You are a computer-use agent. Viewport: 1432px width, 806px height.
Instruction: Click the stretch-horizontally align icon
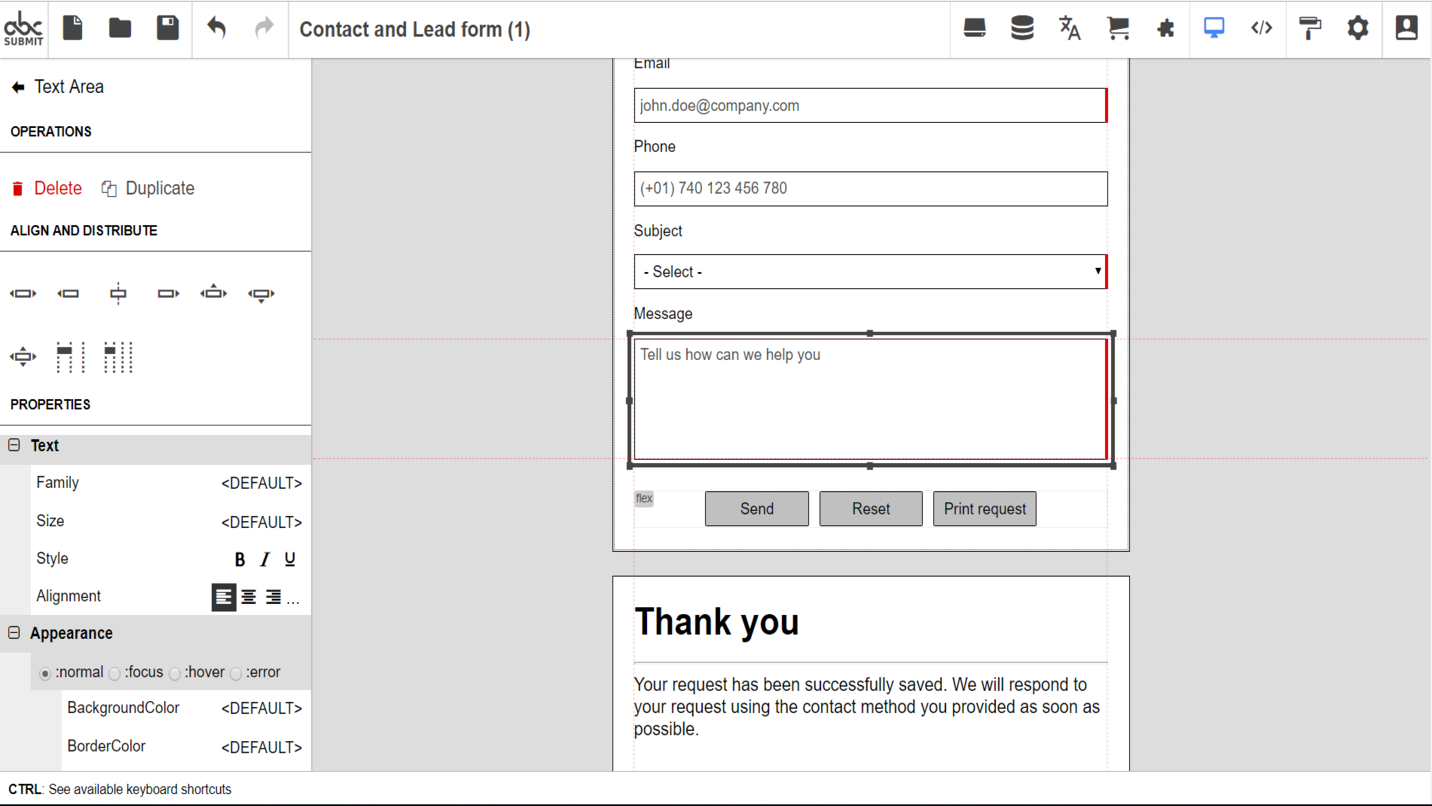click(x=23, y=293)
